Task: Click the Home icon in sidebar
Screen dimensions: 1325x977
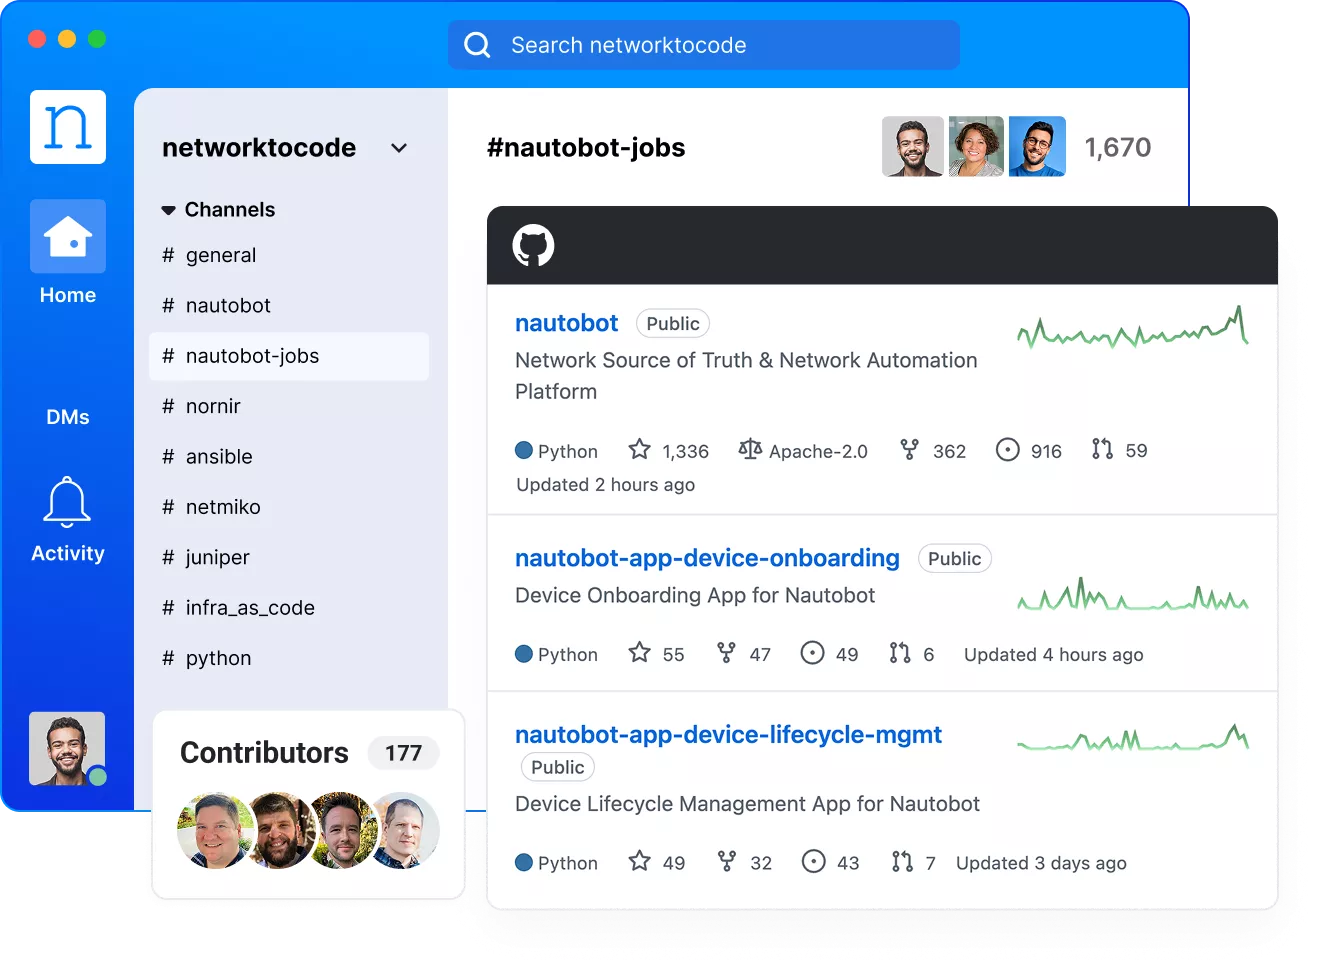Action: pyautogui.click(x=68, y=237)
